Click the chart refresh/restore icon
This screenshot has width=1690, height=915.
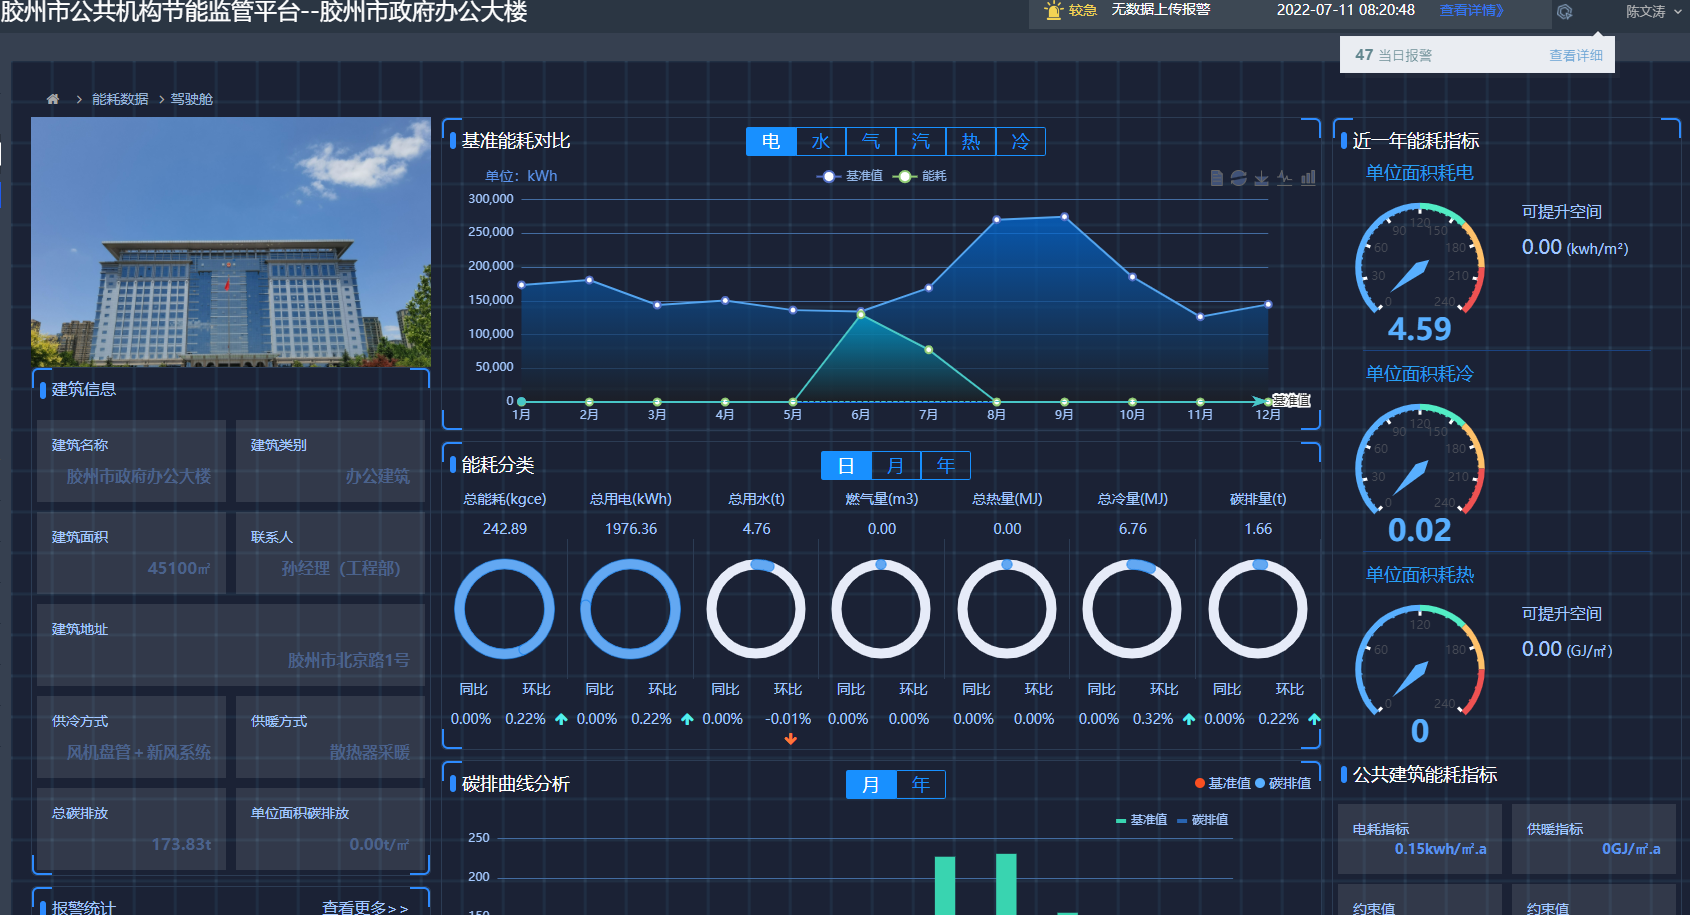pos(1239,178)
